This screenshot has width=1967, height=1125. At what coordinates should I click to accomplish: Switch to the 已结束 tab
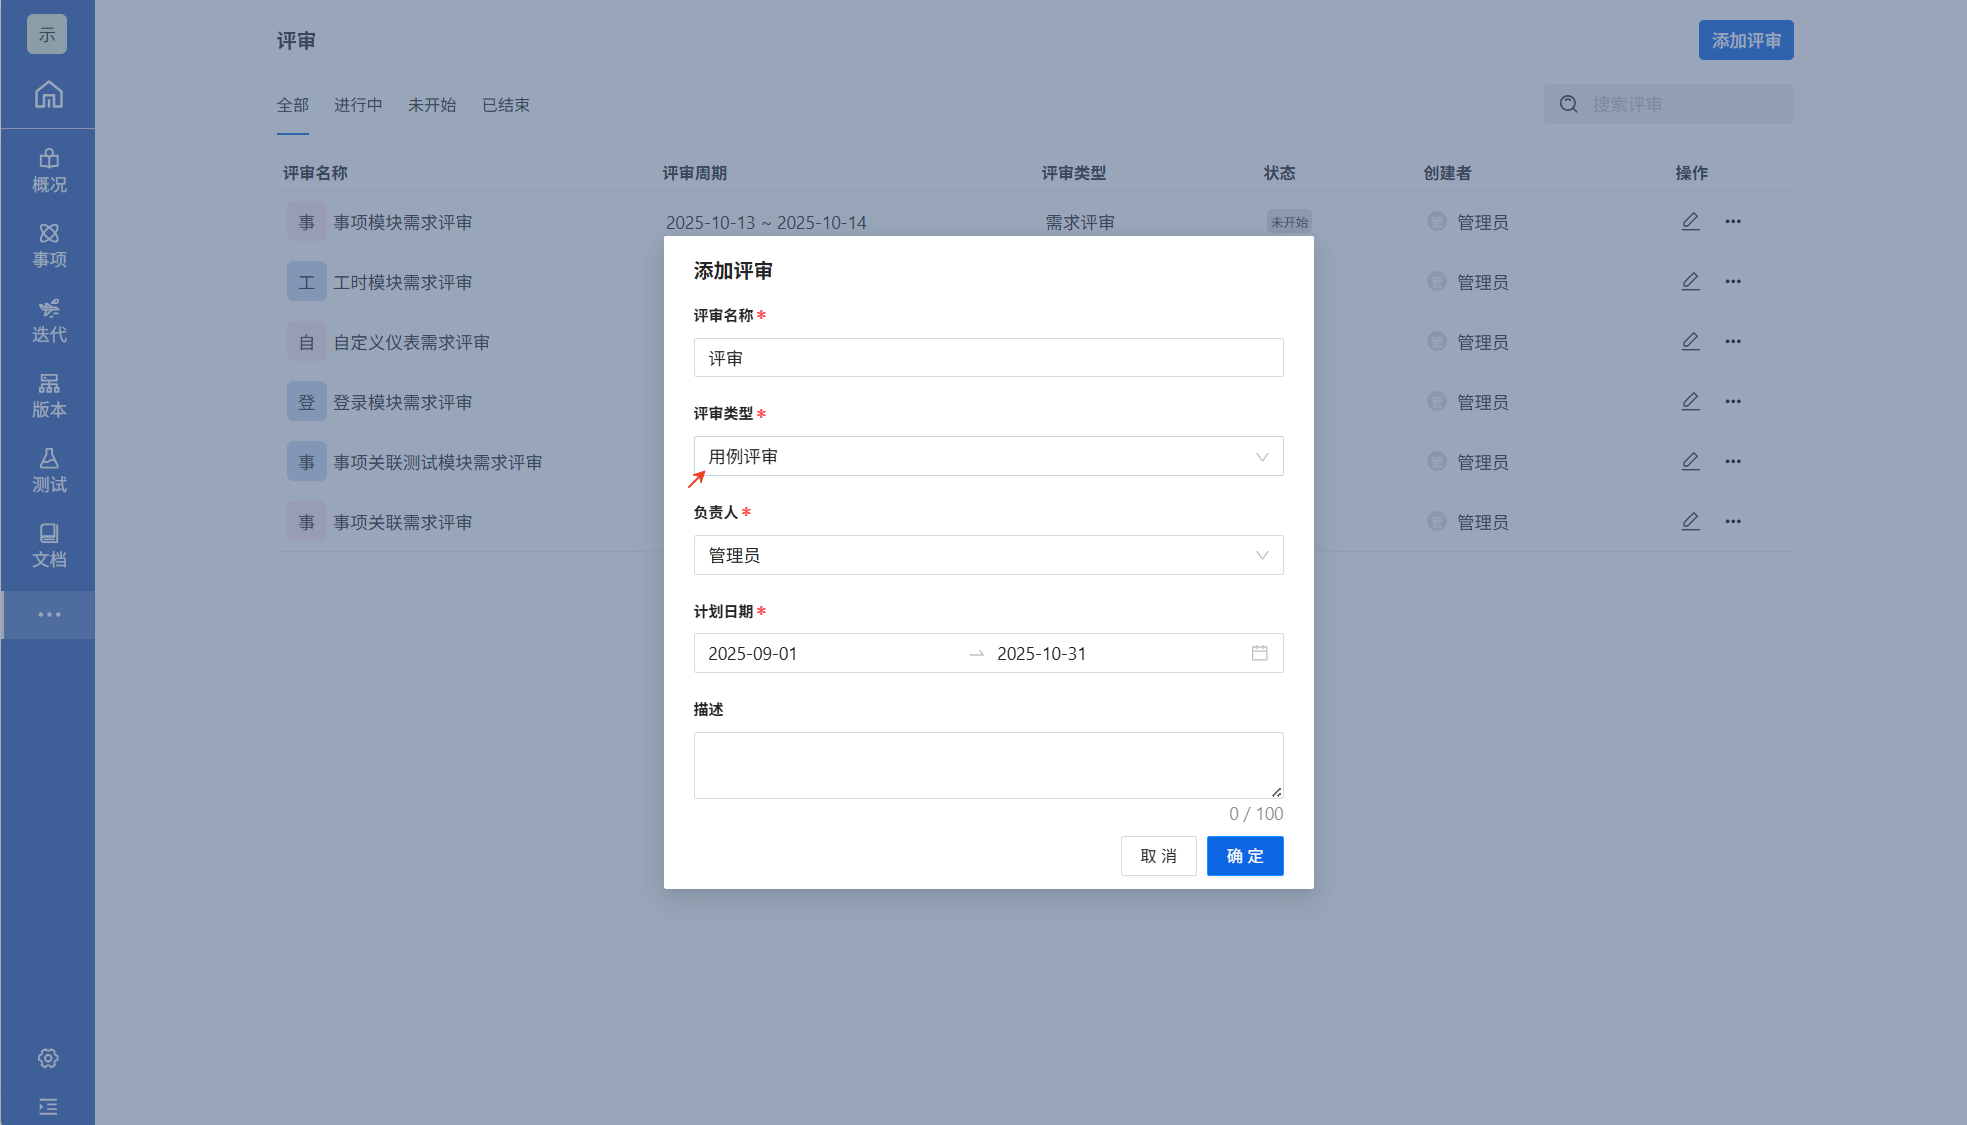point(505,105)
